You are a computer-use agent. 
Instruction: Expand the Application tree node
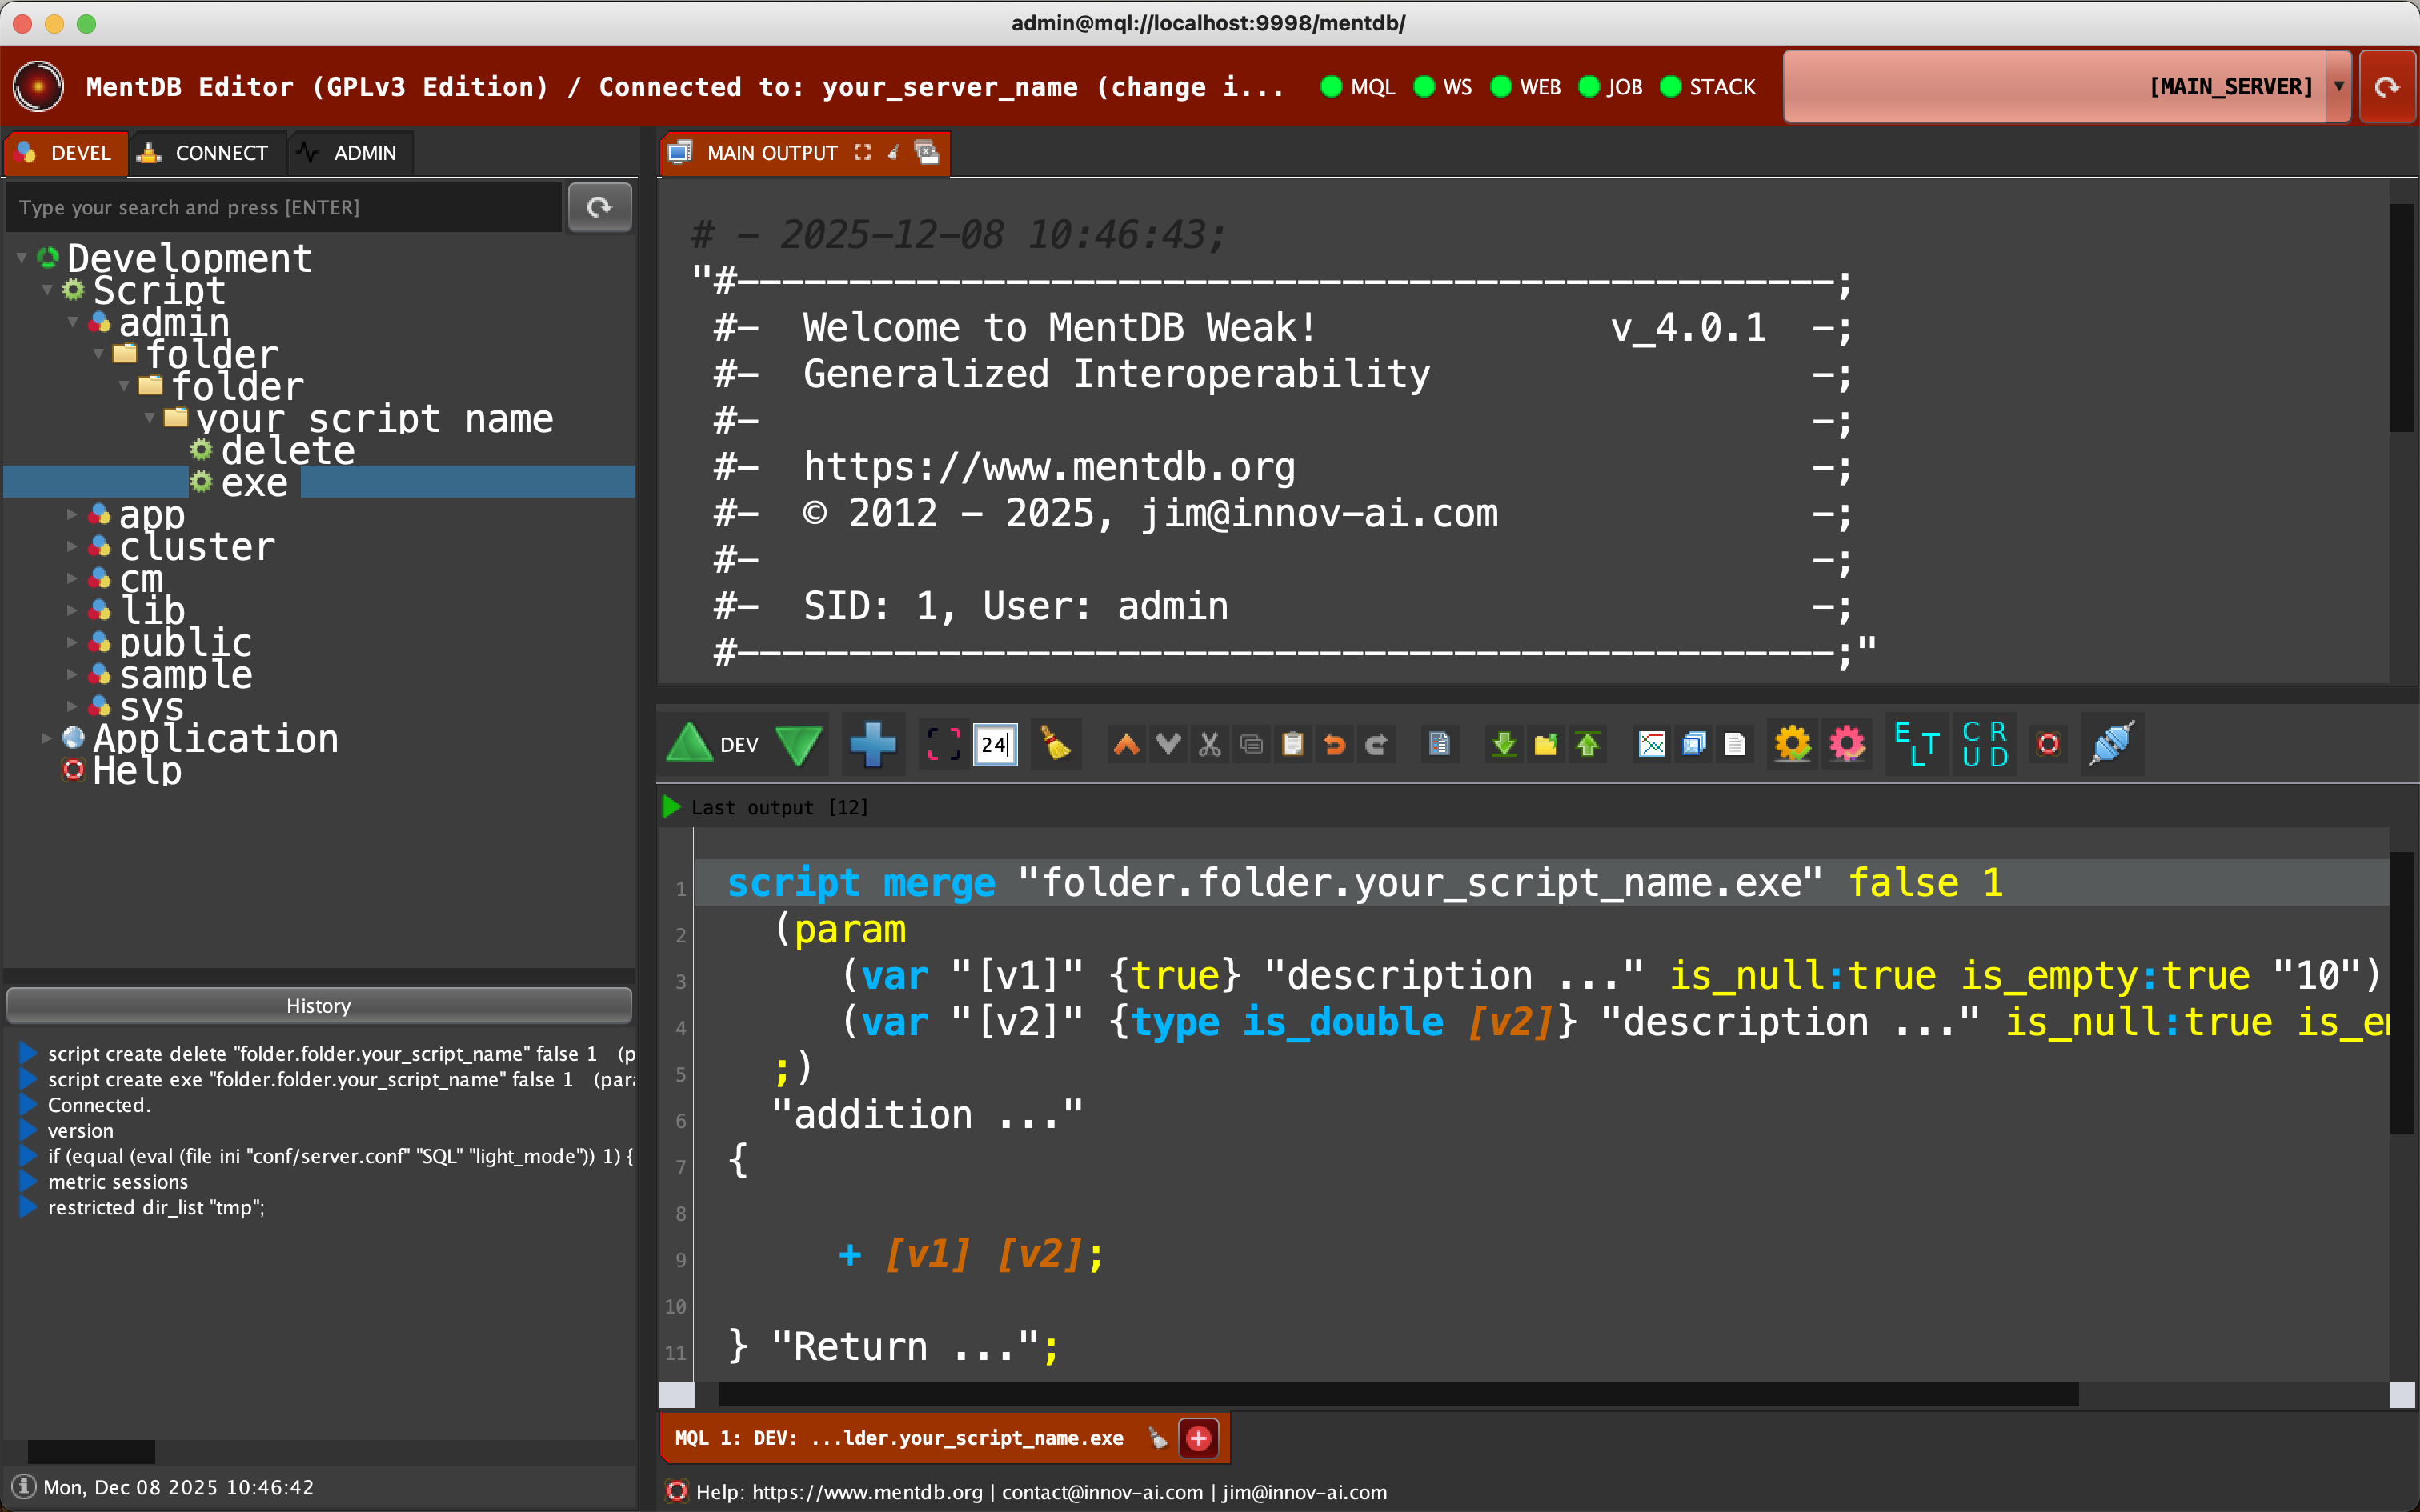tap(46, 739)
